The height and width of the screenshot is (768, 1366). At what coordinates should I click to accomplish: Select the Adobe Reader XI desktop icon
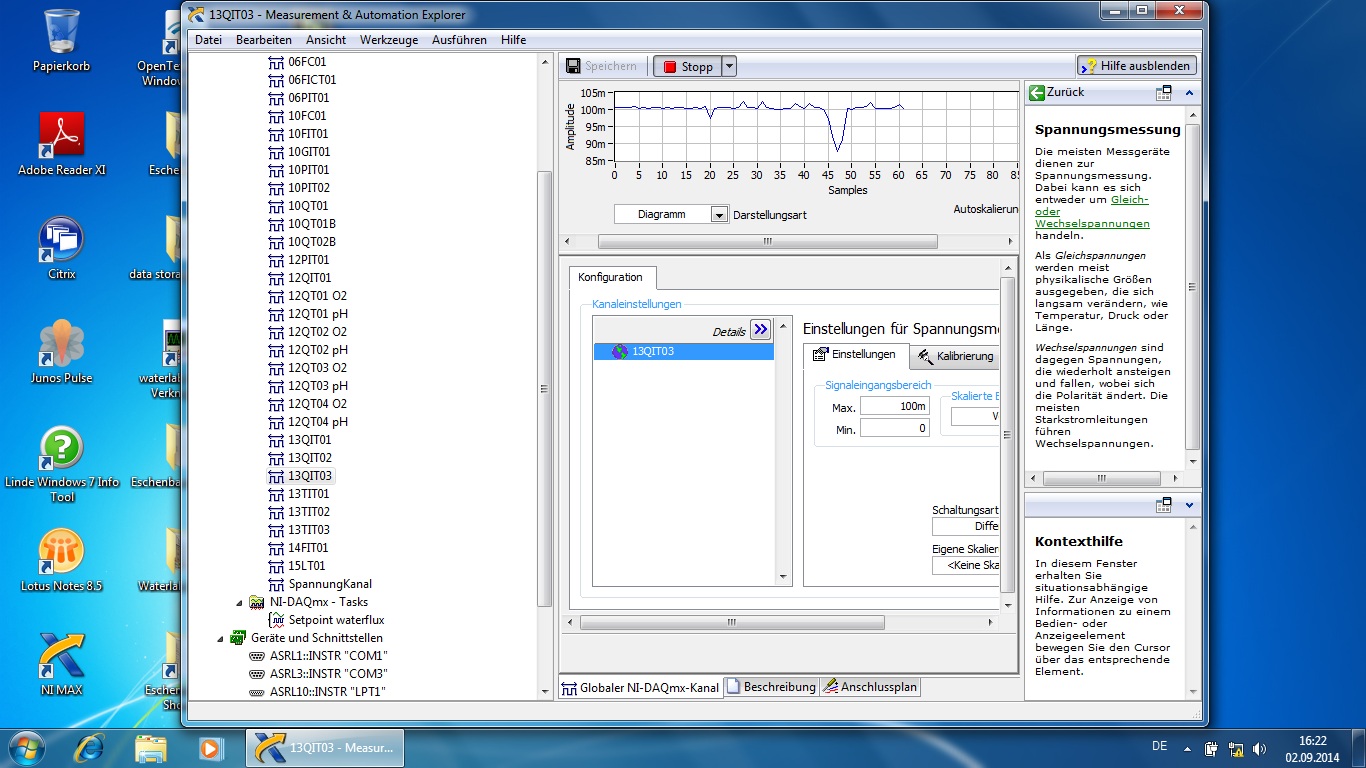click(x=62, y=145)
